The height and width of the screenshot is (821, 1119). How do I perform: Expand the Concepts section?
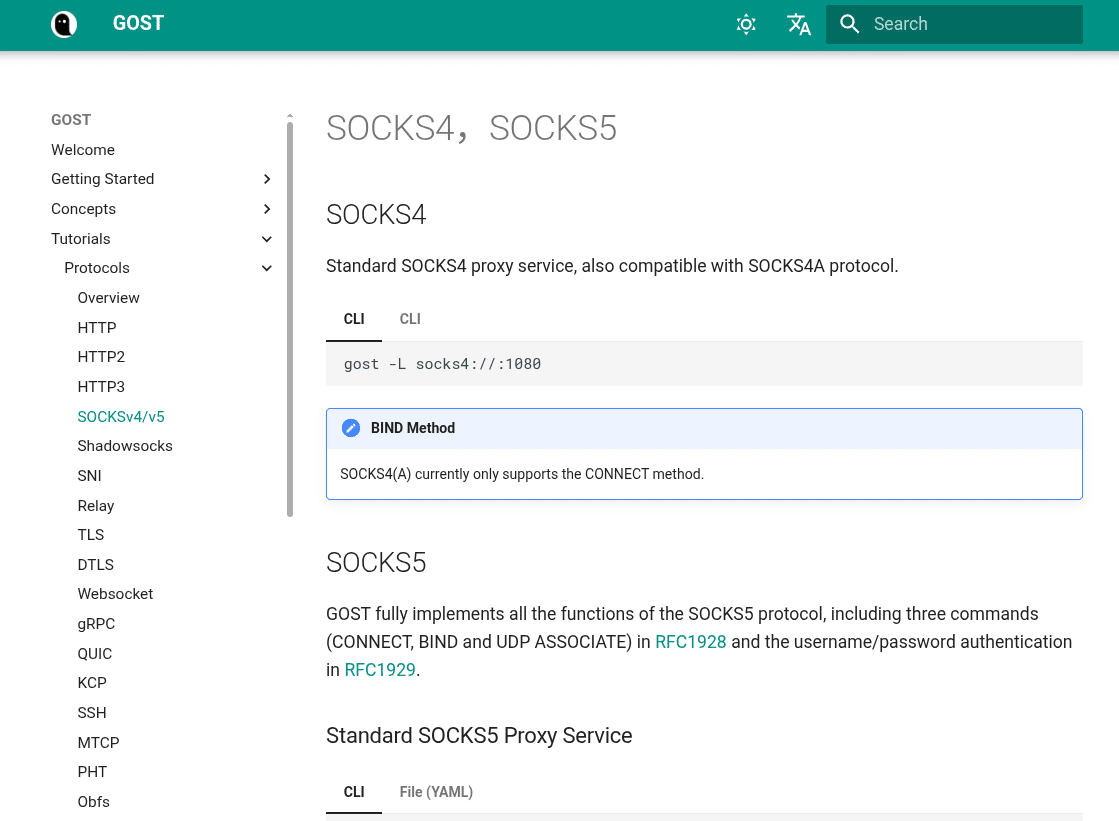coord(266,209)
